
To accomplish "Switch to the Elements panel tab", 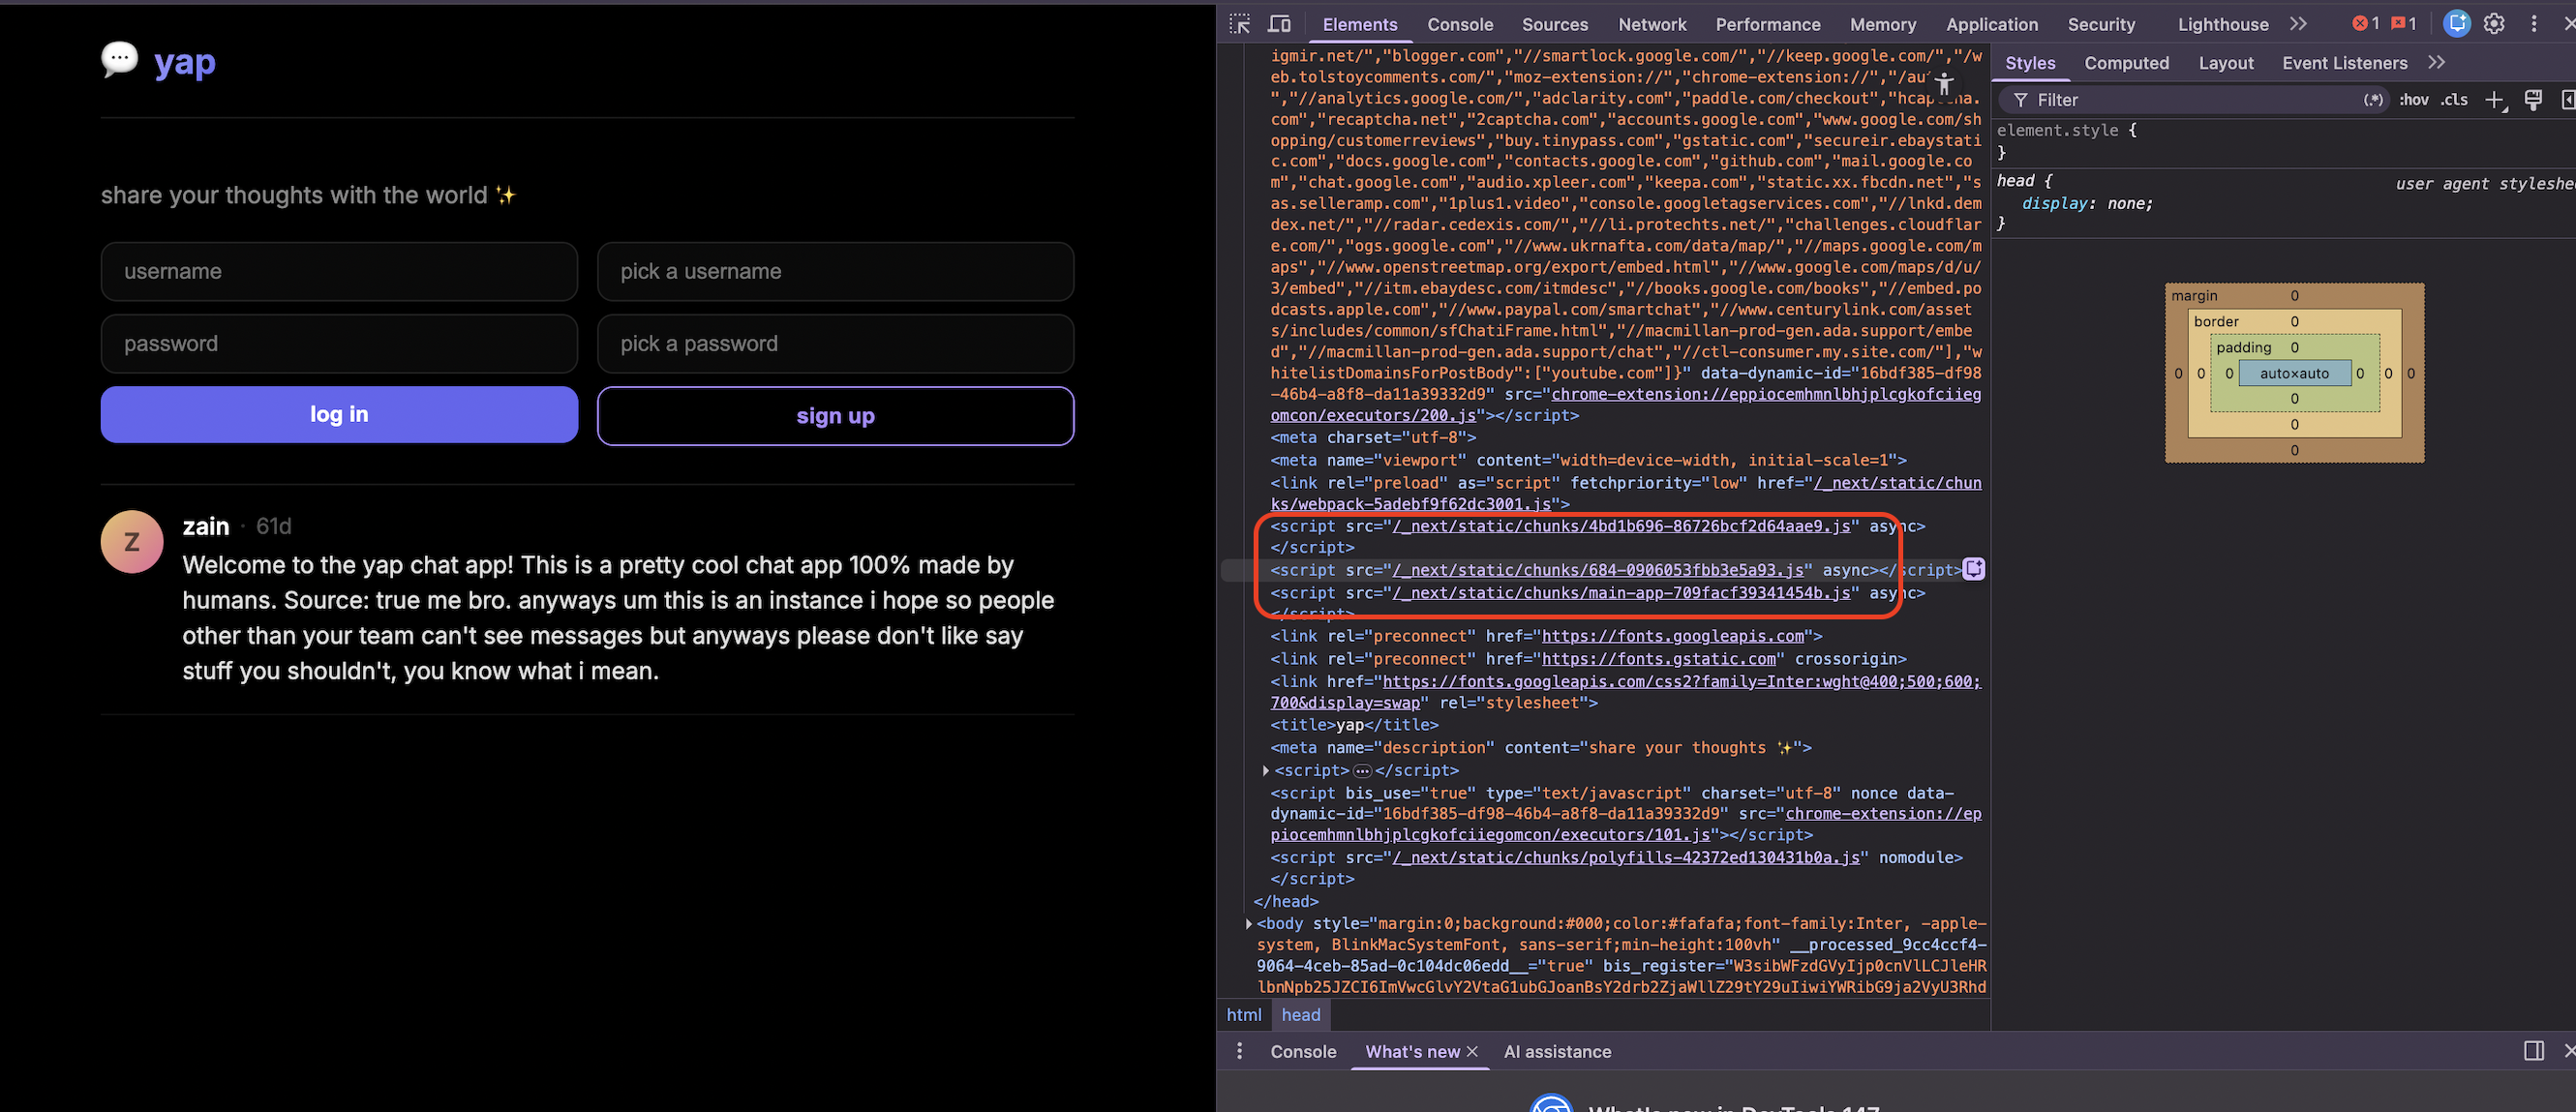I will tap(1360, 24).
